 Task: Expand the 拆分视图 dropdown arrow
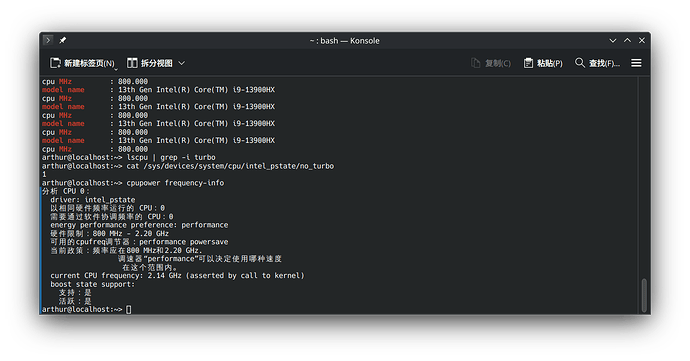click(x=182, y=63)
